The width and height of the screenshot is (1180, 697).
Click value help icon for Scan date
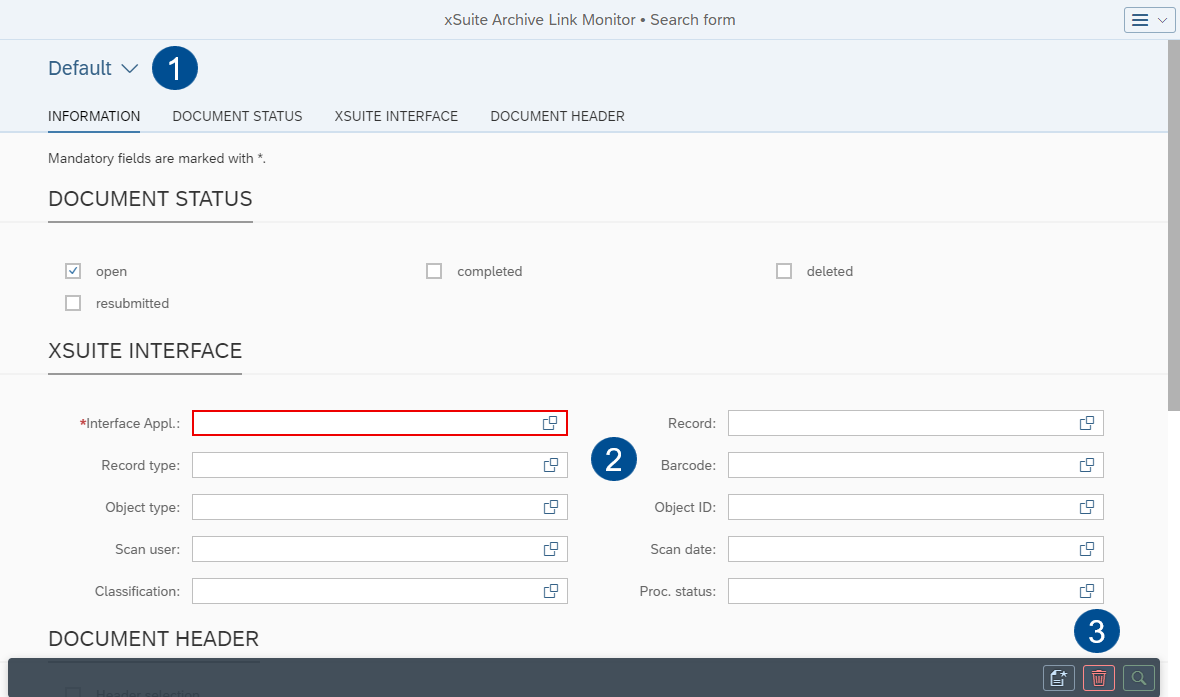point(1086,549)
